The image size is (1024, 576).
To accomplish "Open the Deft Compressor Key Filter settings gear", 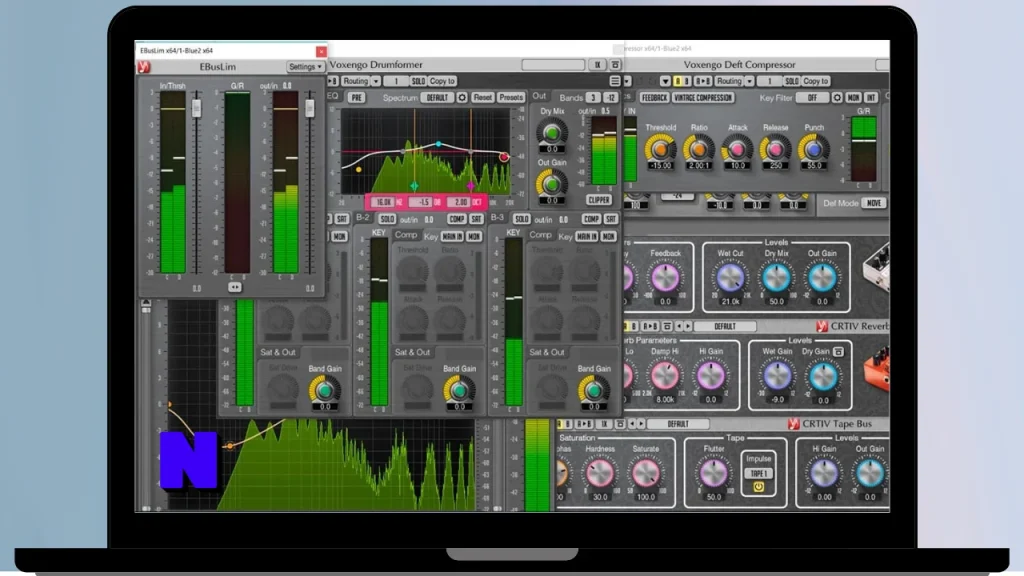I will 837,97.
